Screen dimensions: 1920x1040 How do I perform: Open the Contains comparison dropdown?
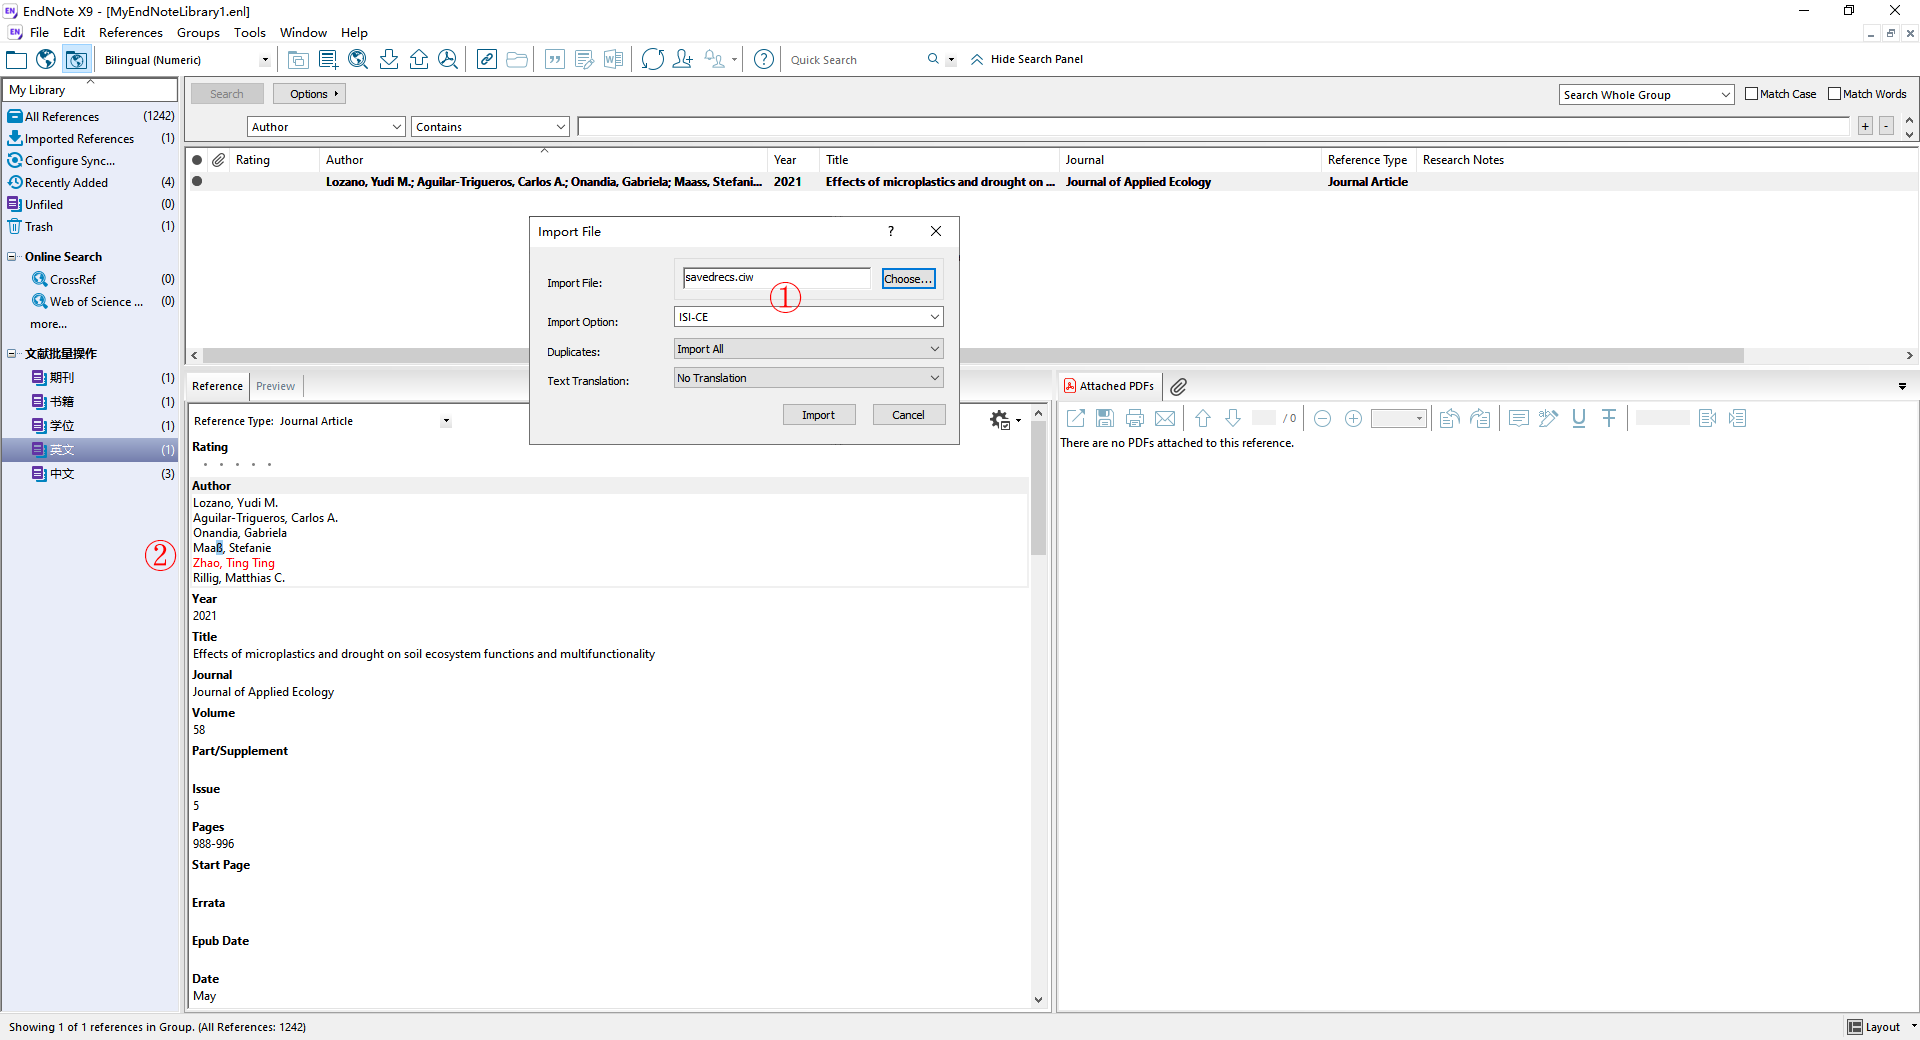click(490, 127)
